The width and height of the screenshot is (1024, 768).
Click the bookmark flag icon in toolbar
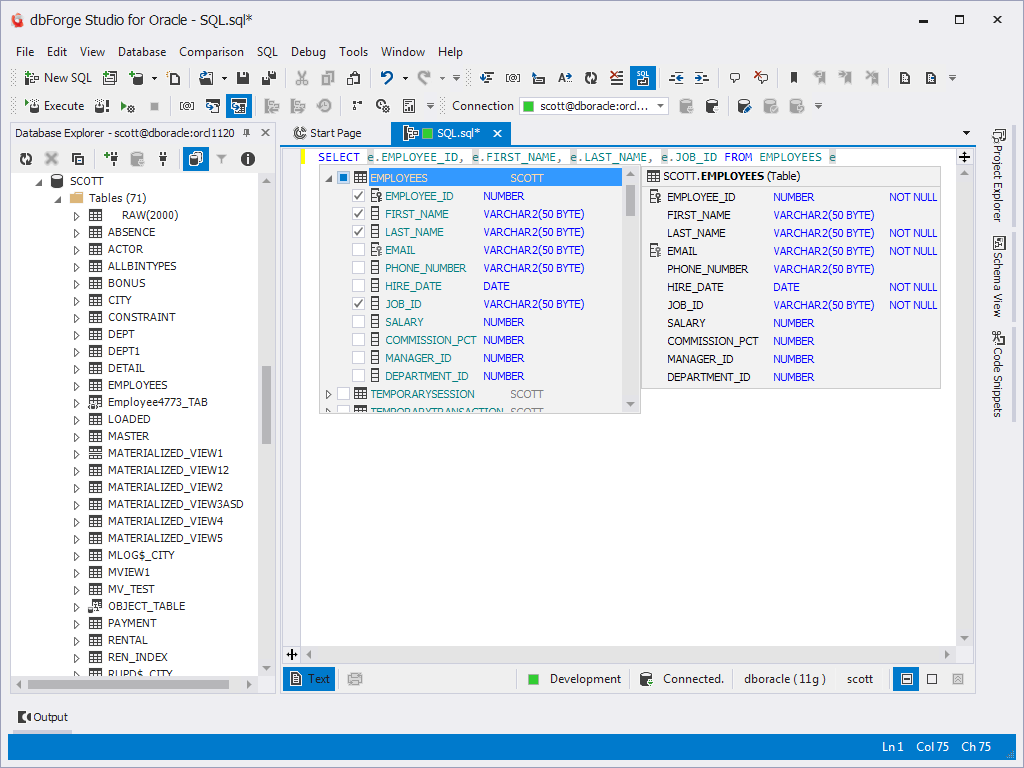click(794, 78)
